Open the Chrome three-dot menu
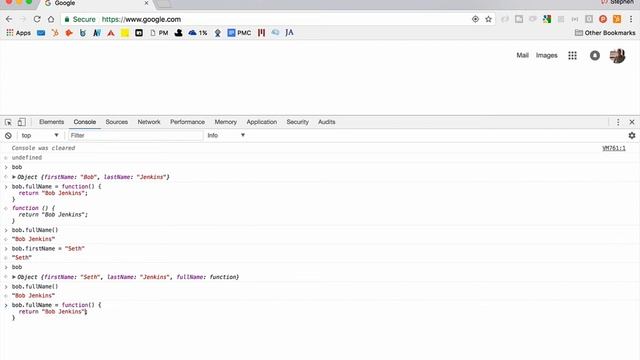Image resolution: width=640 pixels, height=360 pixels. tap(631, 19)
